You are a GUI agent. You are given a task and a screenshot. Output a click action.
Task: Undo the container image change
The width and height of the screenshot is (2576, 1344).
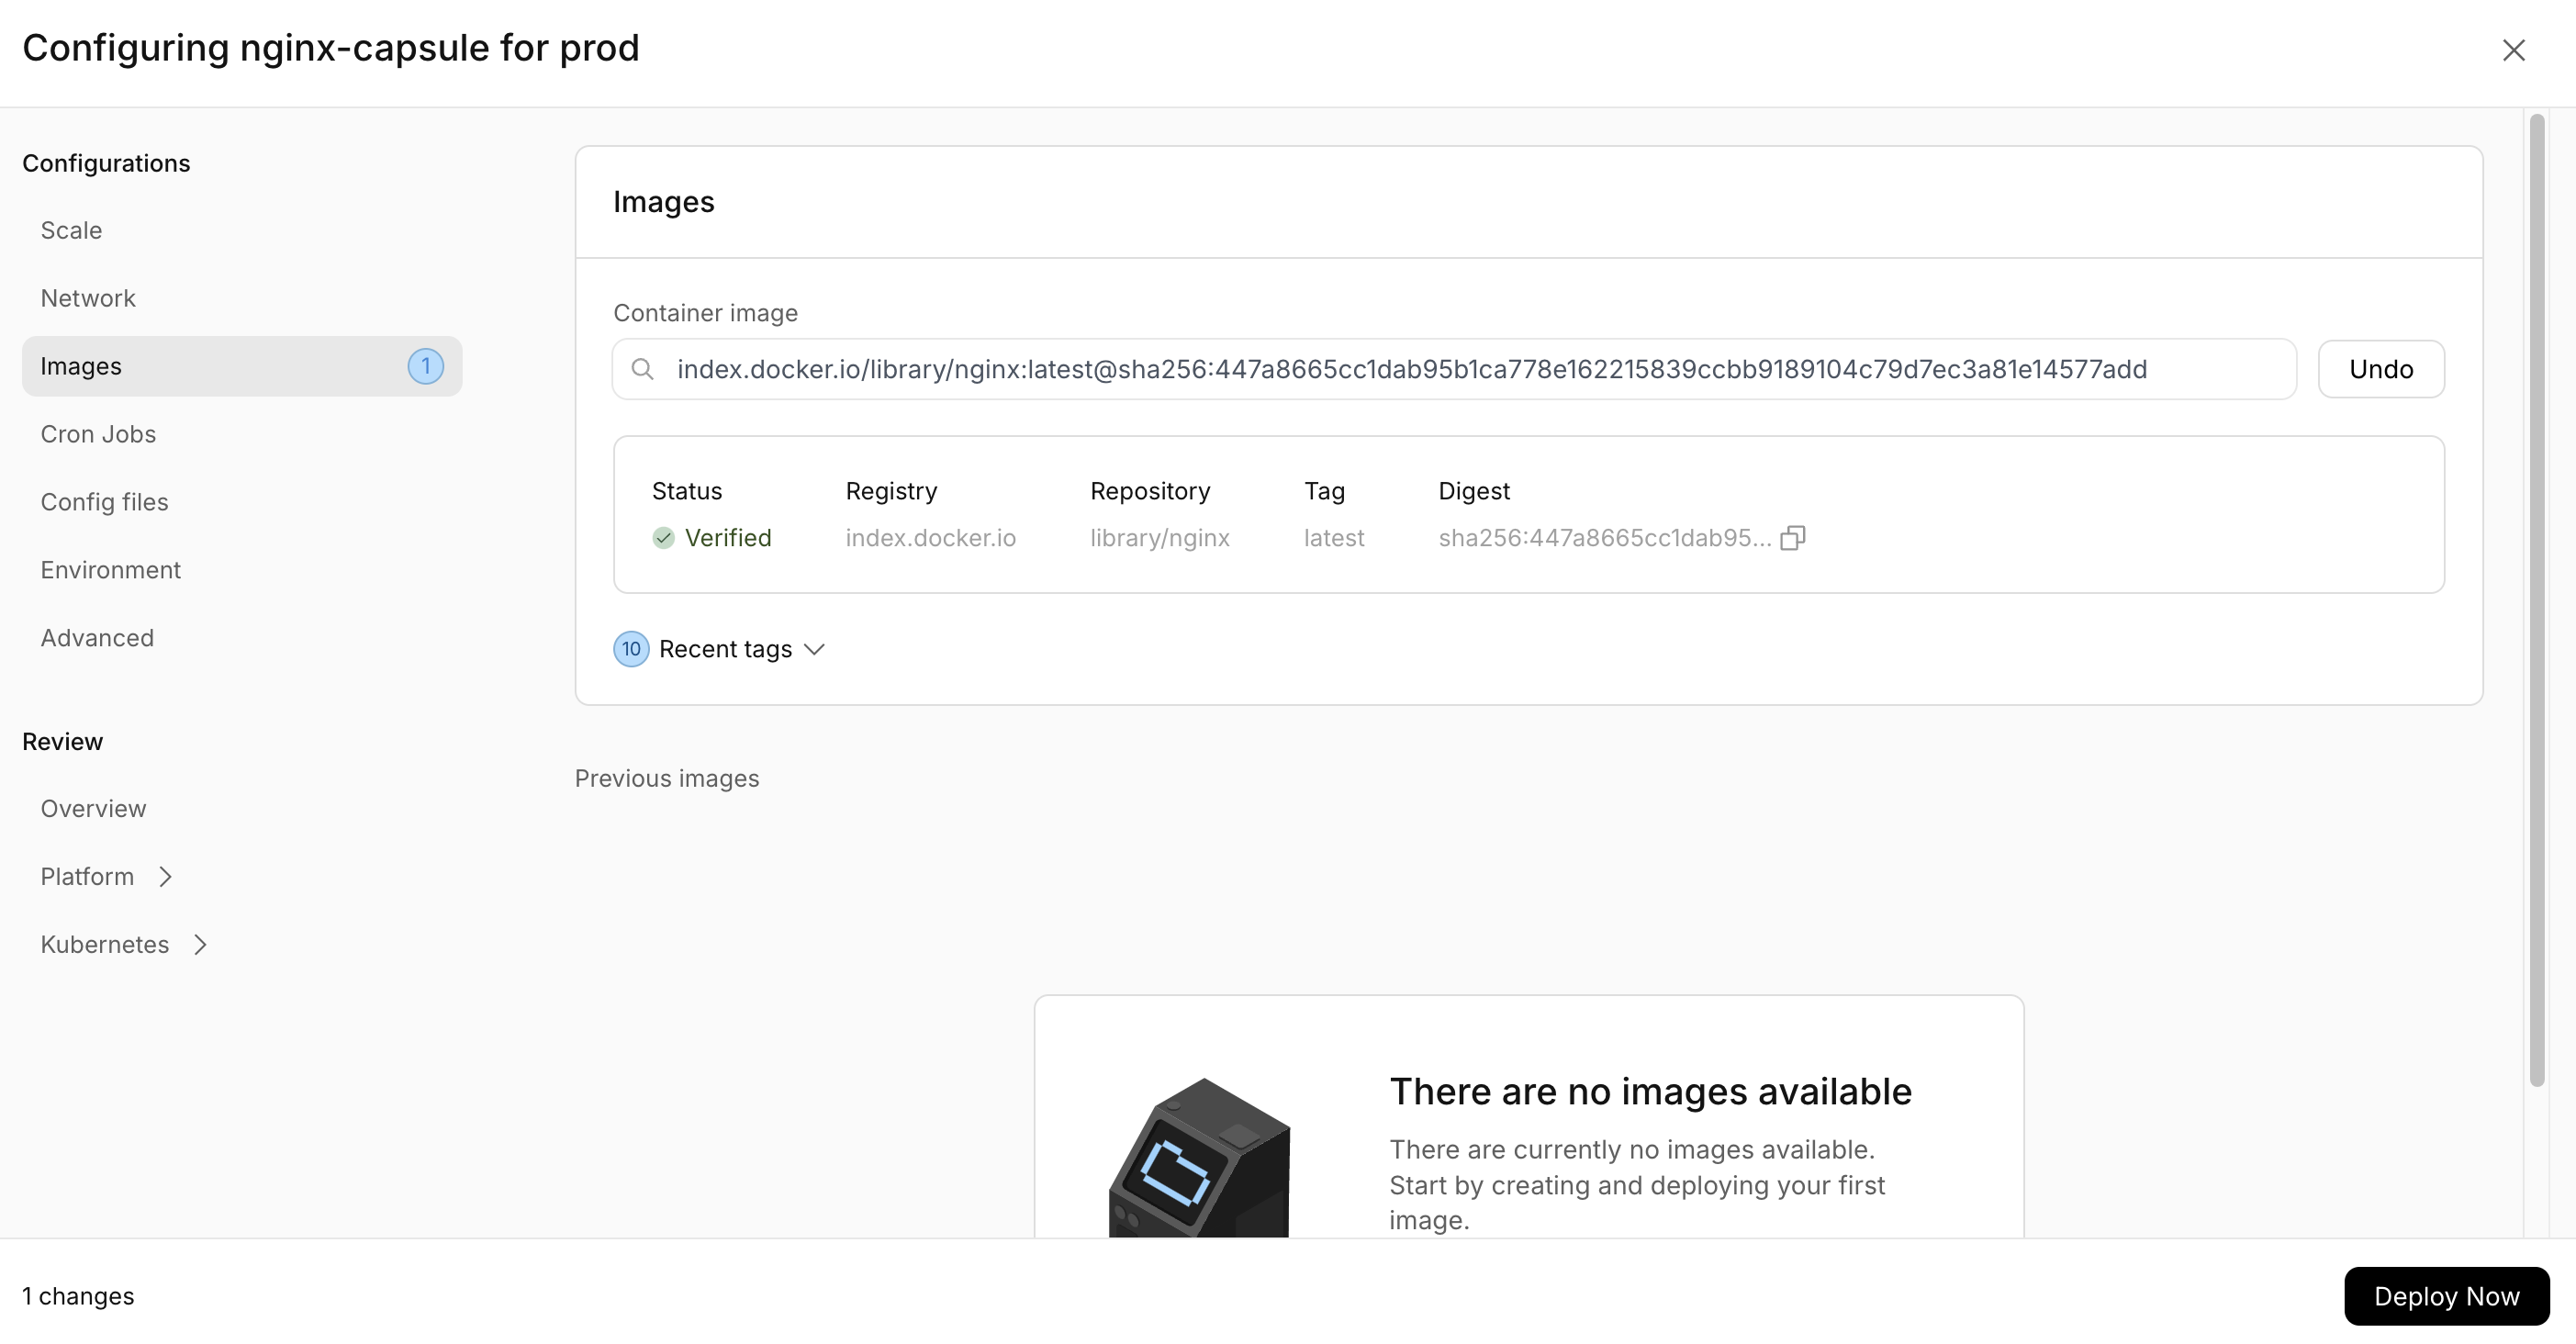pyautogui.click(x=2381, y=369)
